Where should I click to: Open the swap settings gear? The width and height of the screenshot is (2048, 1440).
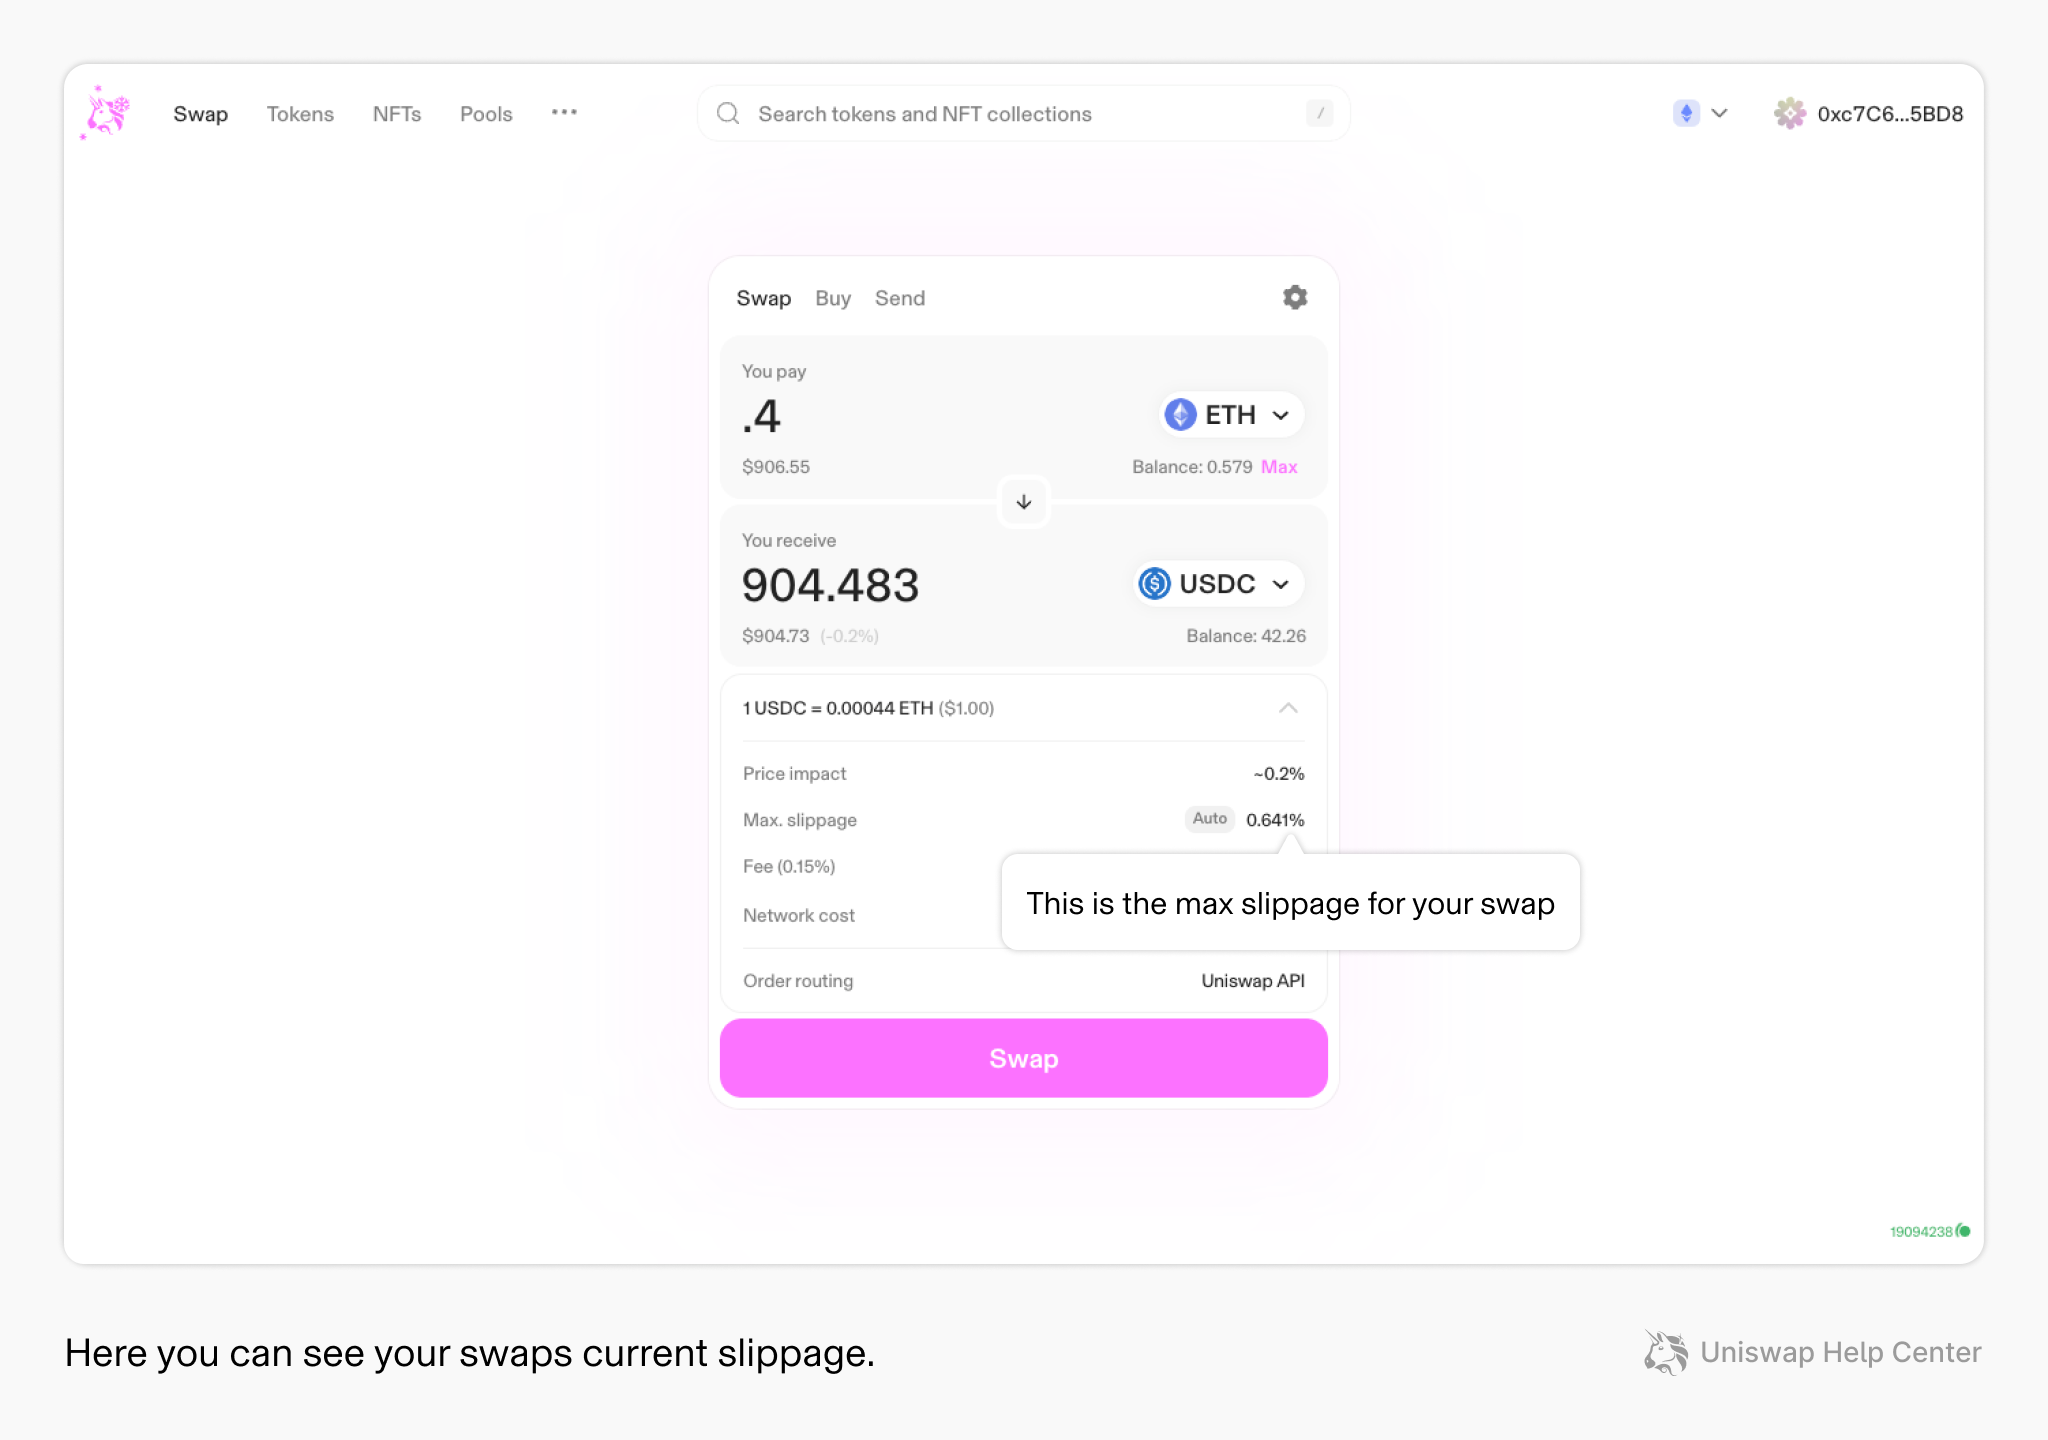pyautogui.click(x=1294, y=297)
